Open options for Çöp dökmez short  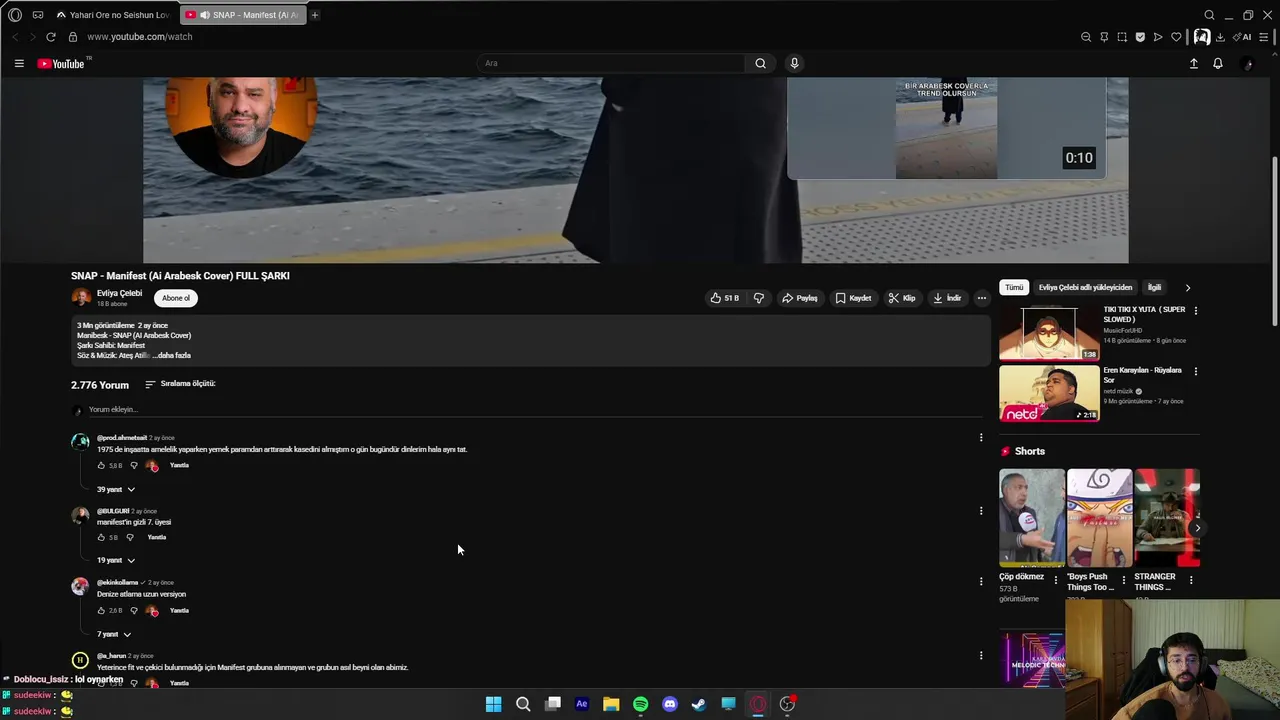point(1056,580)
